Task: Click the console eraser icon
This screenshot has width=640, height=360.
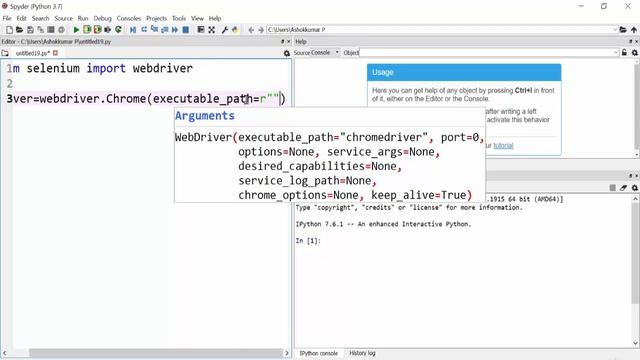Action: click(623, 188)
